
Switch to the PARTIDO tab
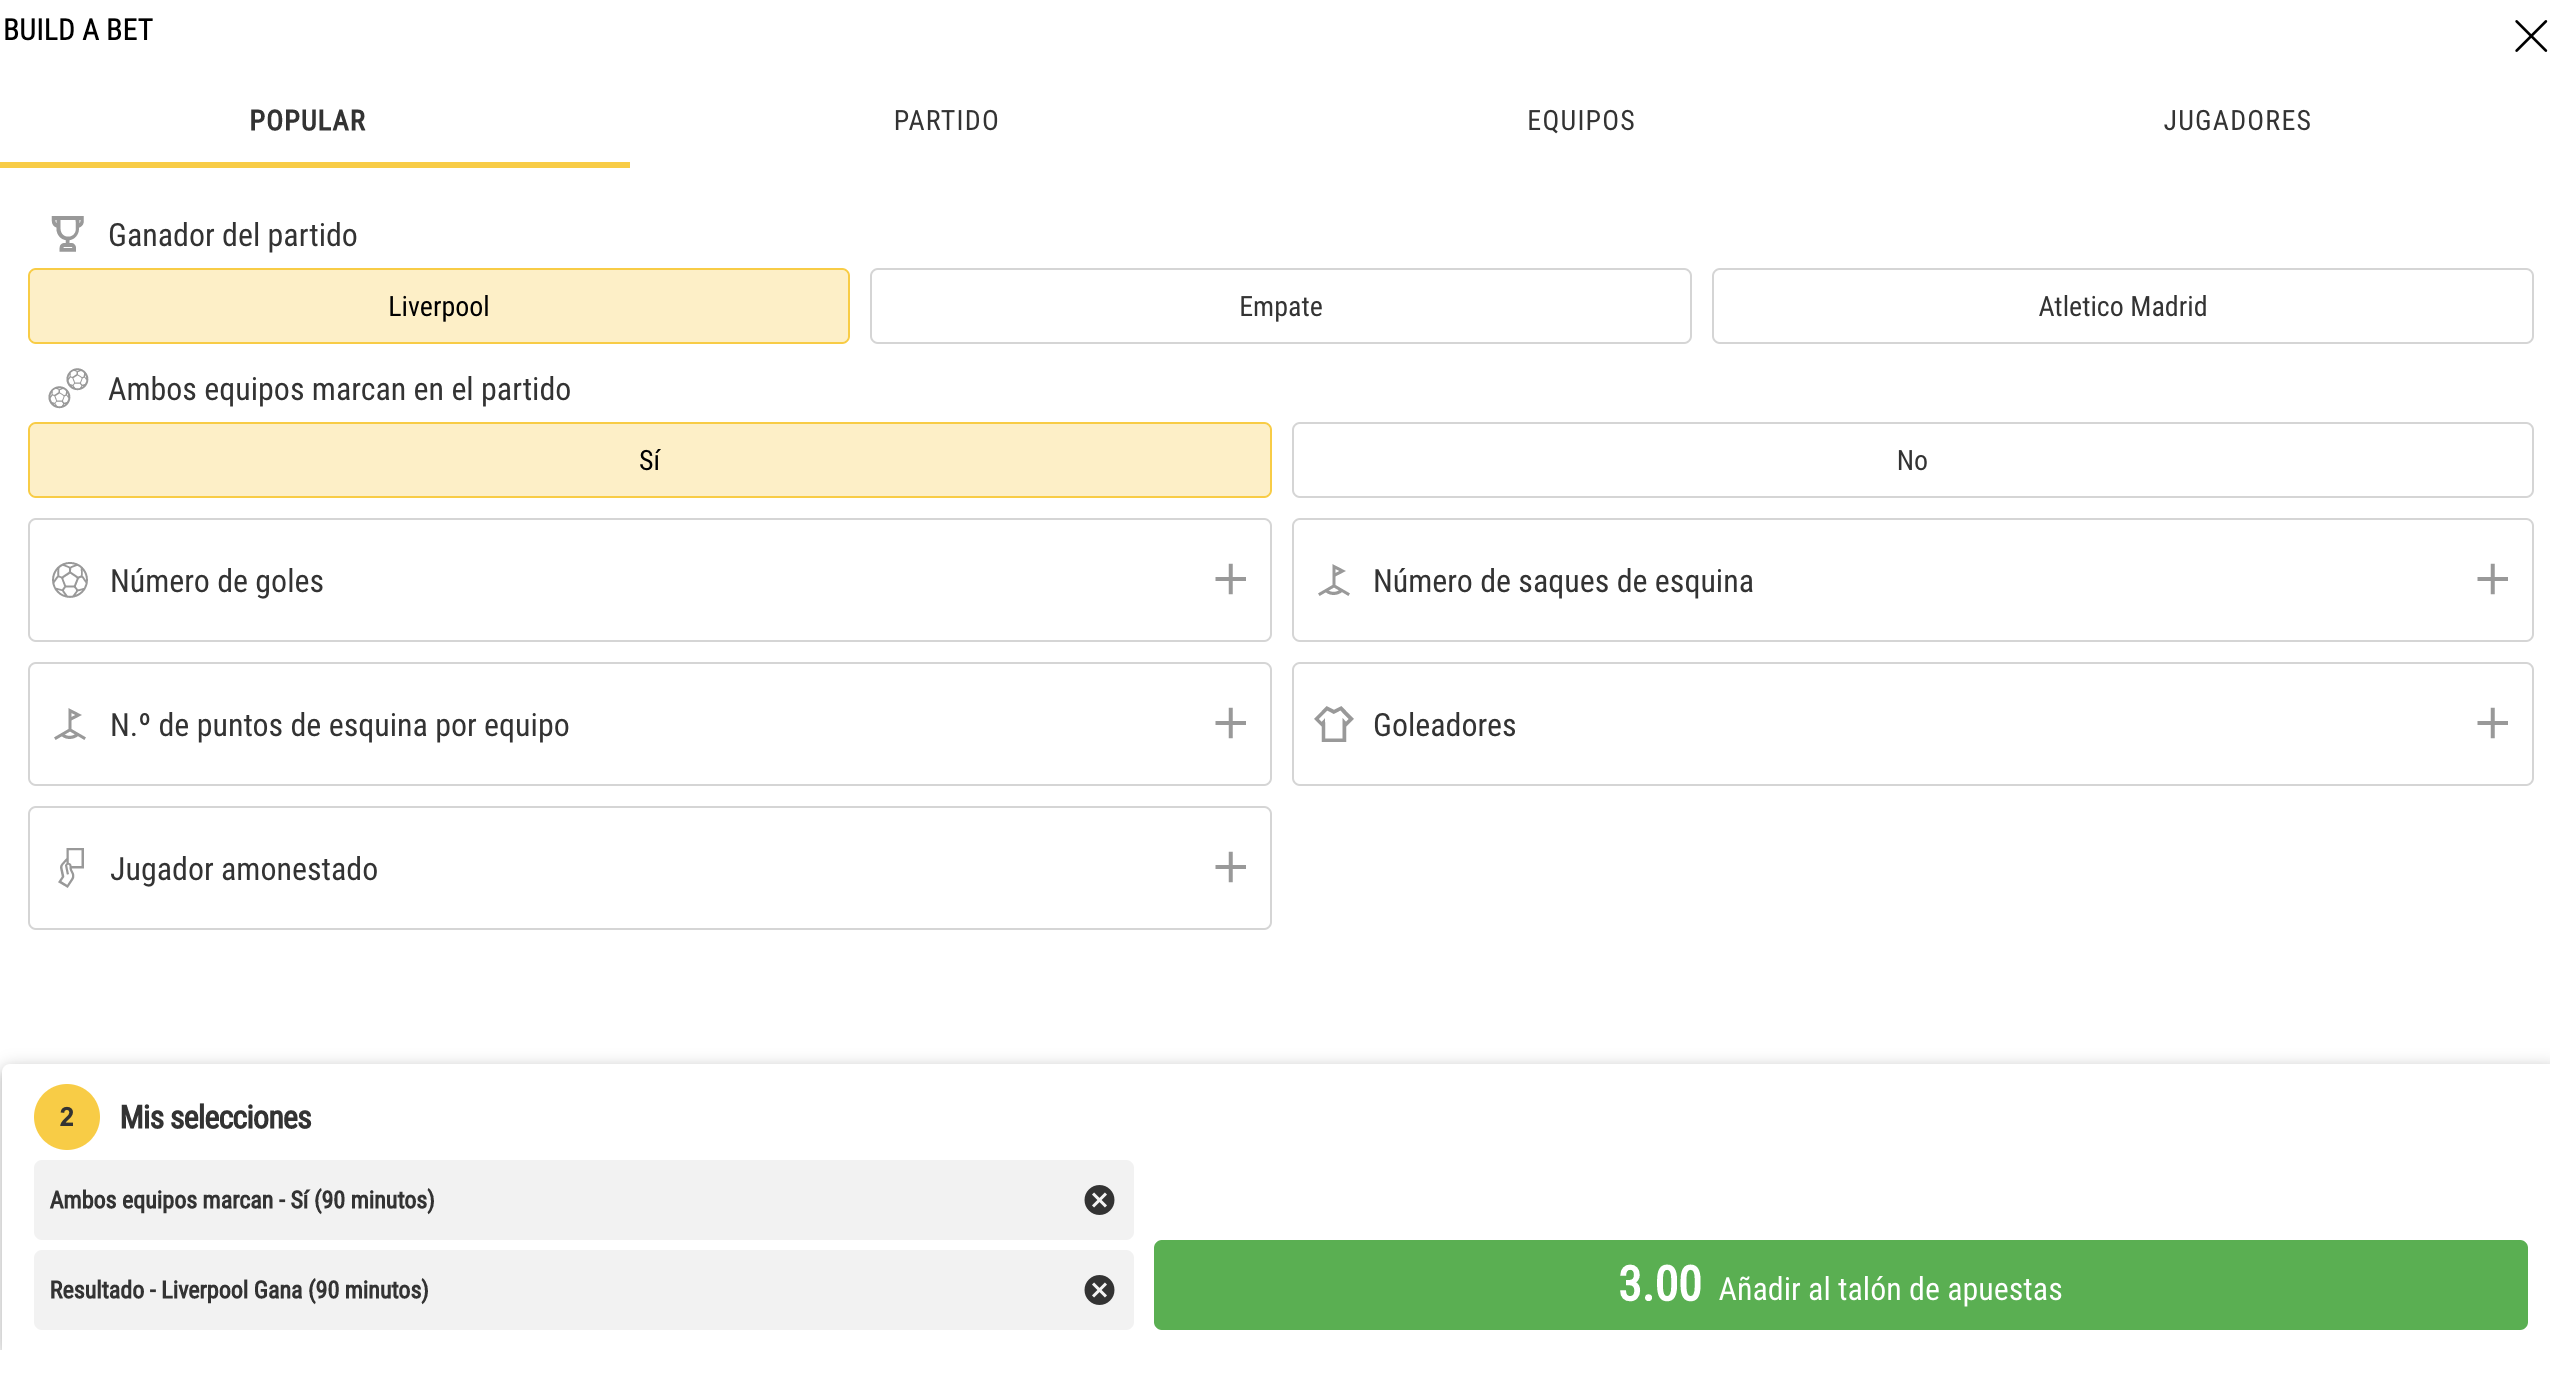pyautogui.click(x=946, y=121)
